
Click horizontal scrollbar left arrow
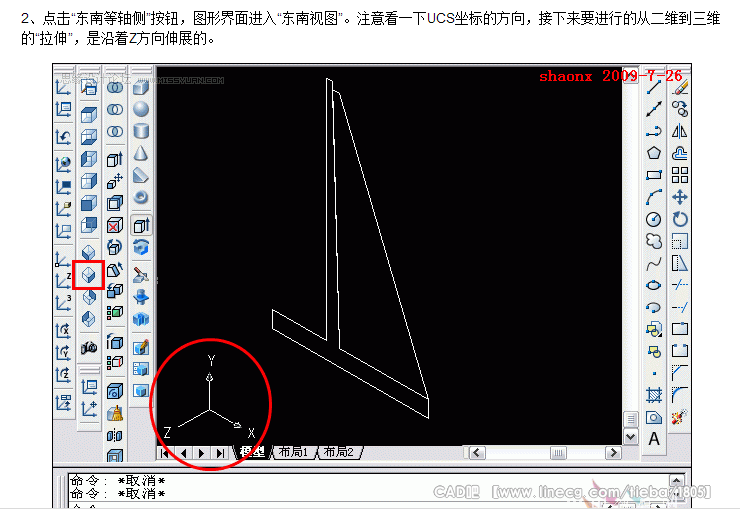click(x=476, y=453)
